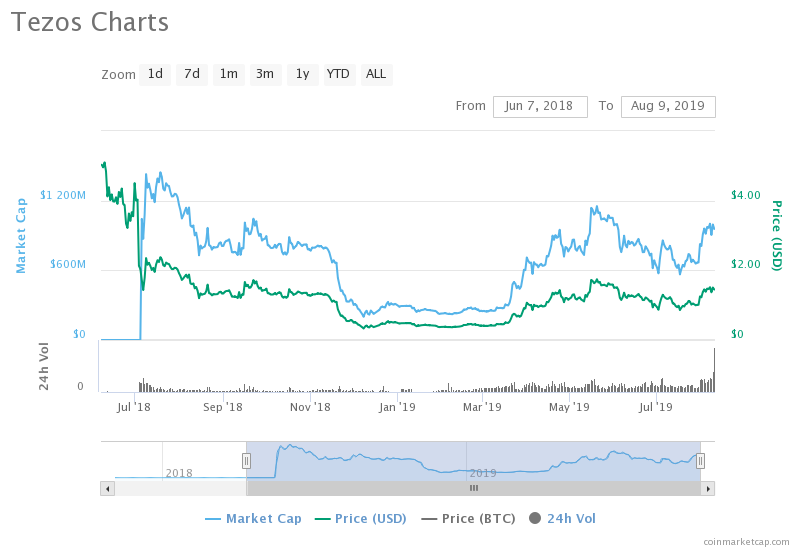800x550 pixels.
Task: Click the Price (USD) axis title
Action: point(777,235)
